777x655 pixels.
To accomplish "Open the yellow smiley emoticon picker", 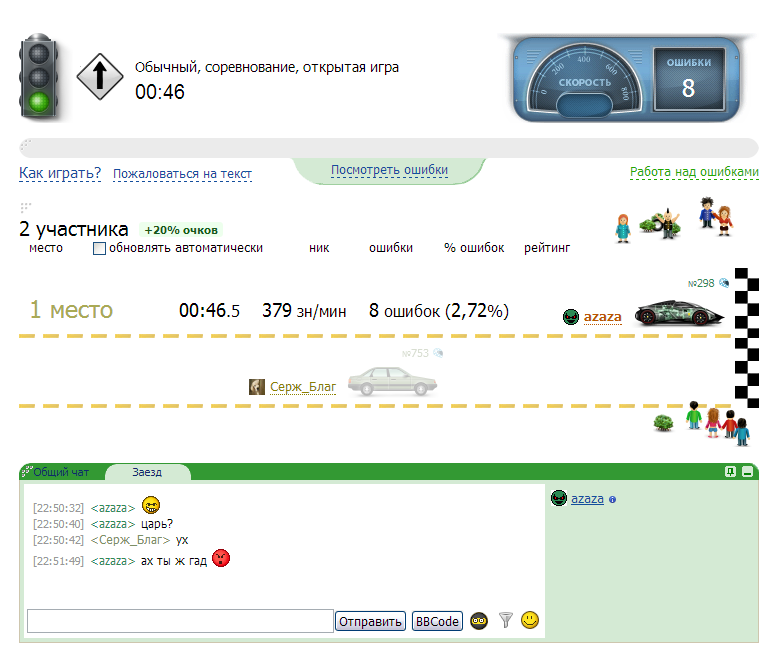I will pyautogui.click(x=530, y=620).
